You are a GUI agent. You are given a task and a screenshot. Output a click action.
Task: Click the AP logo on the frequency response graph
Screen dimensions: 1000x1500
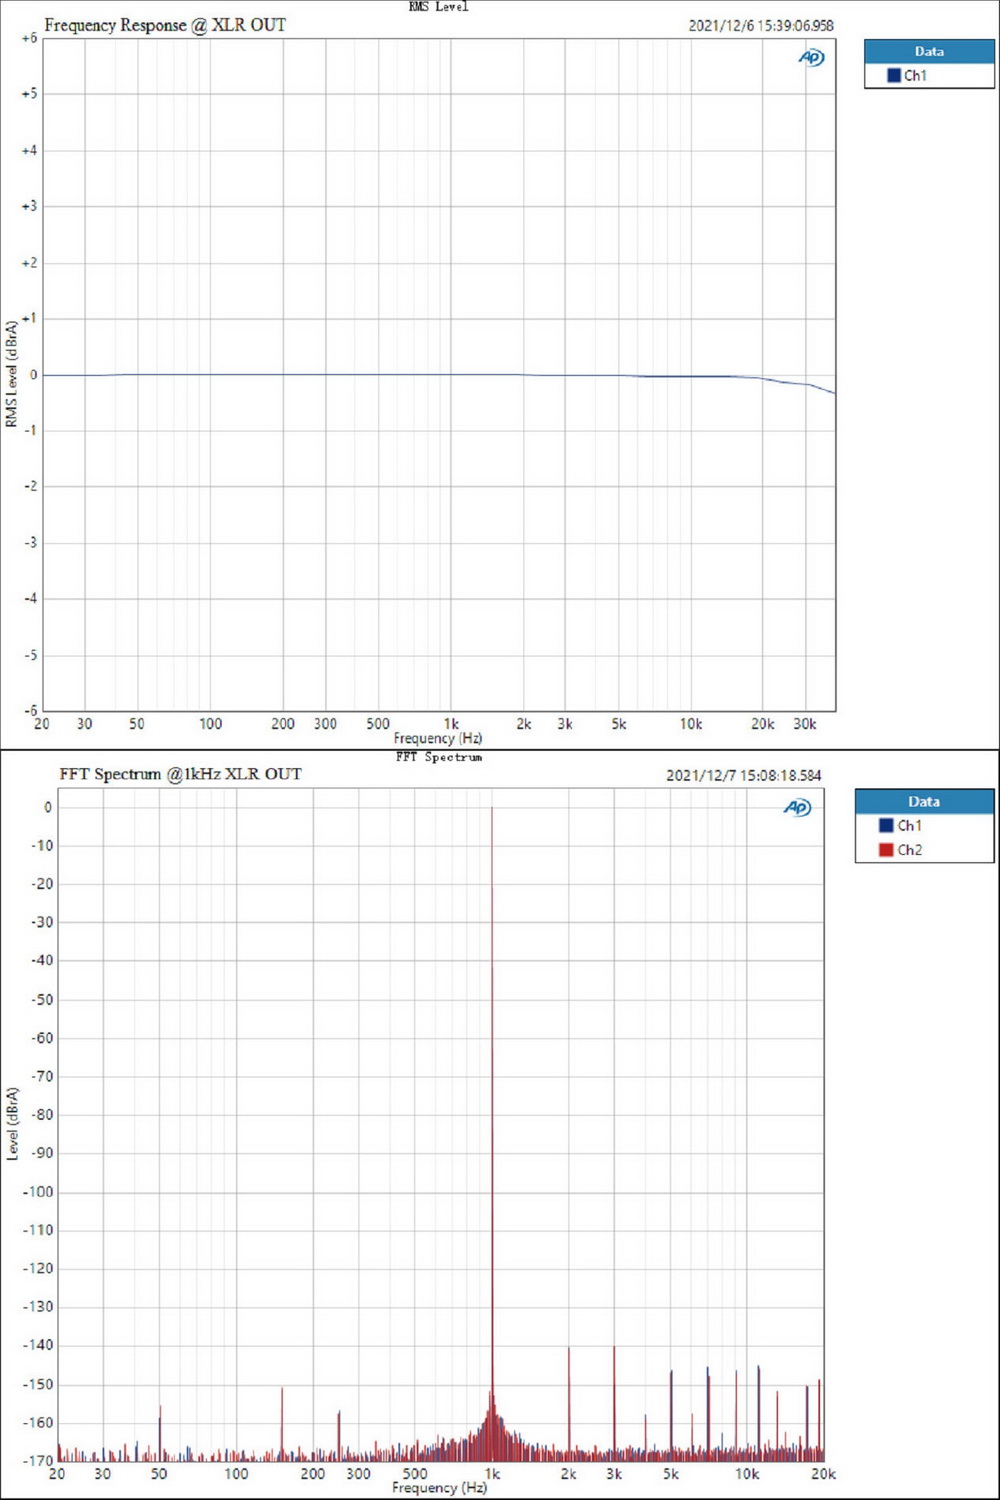point(810,58)
